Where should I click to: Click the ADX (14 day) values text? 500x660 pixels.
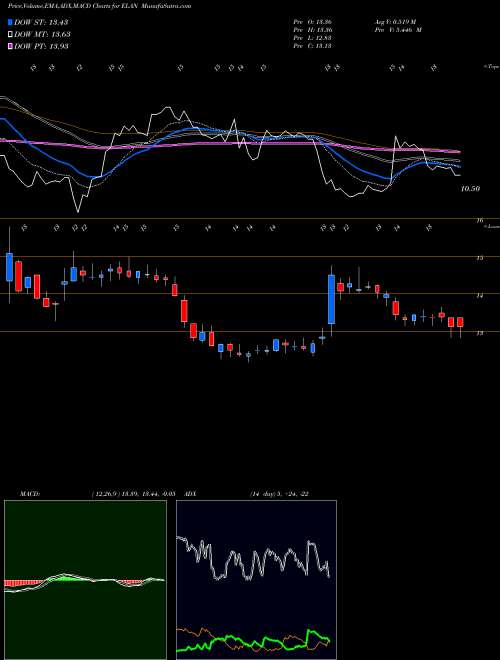click(x=279, y=494)
